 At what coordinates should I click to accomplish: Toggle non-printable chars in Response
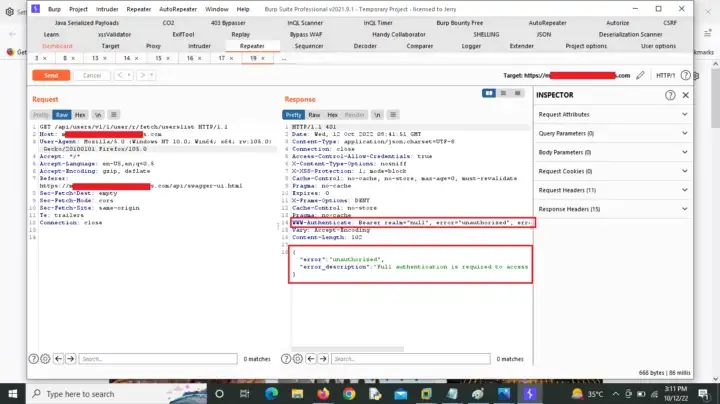[377, 115]
